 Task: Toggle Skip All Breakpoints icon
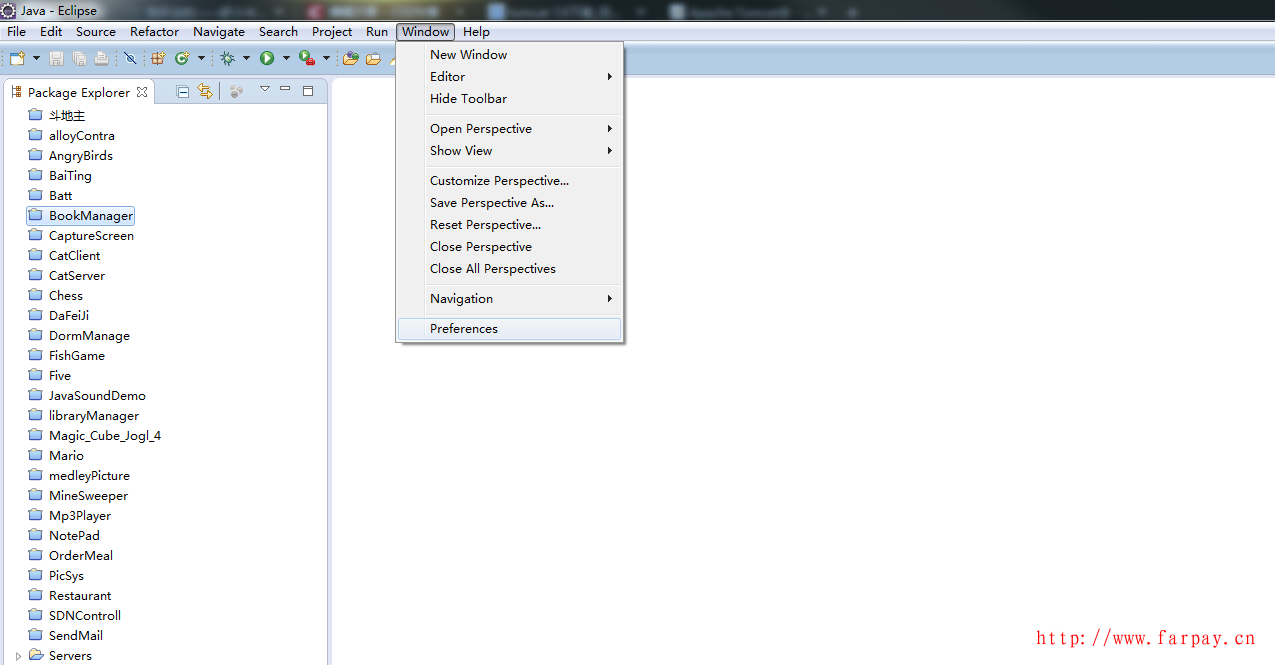(x=130, y=59)
